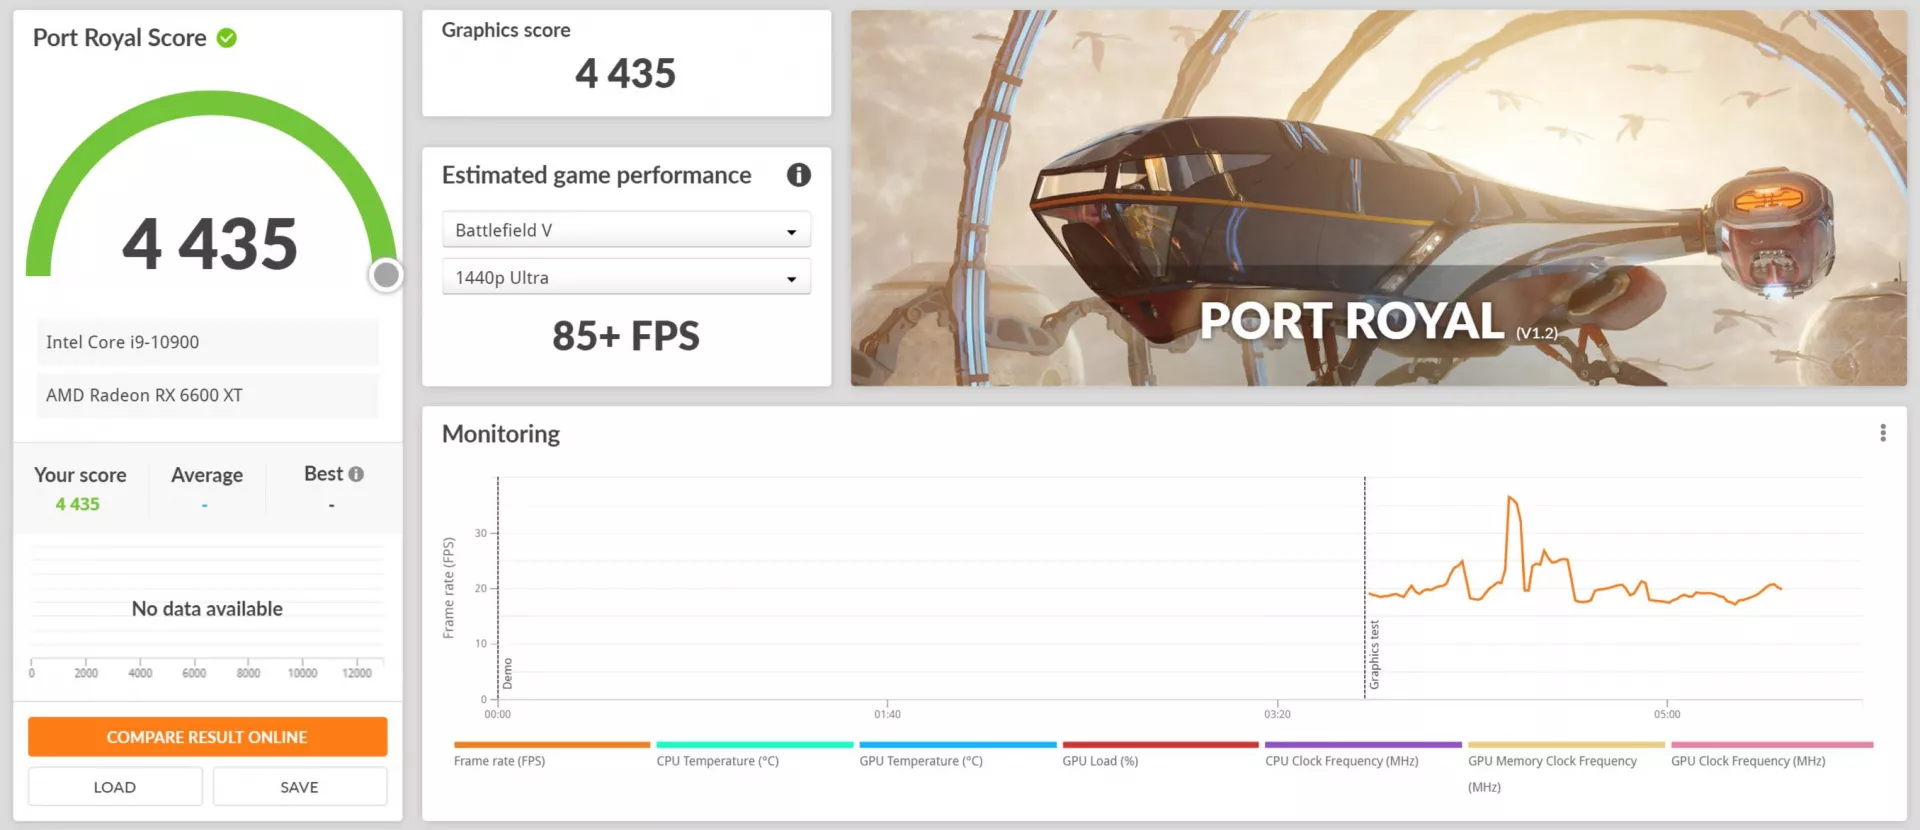Toggle the GPU Load (%) legend item
The height and width of the screenshot is (830, 1920).
pos(1160,753)
